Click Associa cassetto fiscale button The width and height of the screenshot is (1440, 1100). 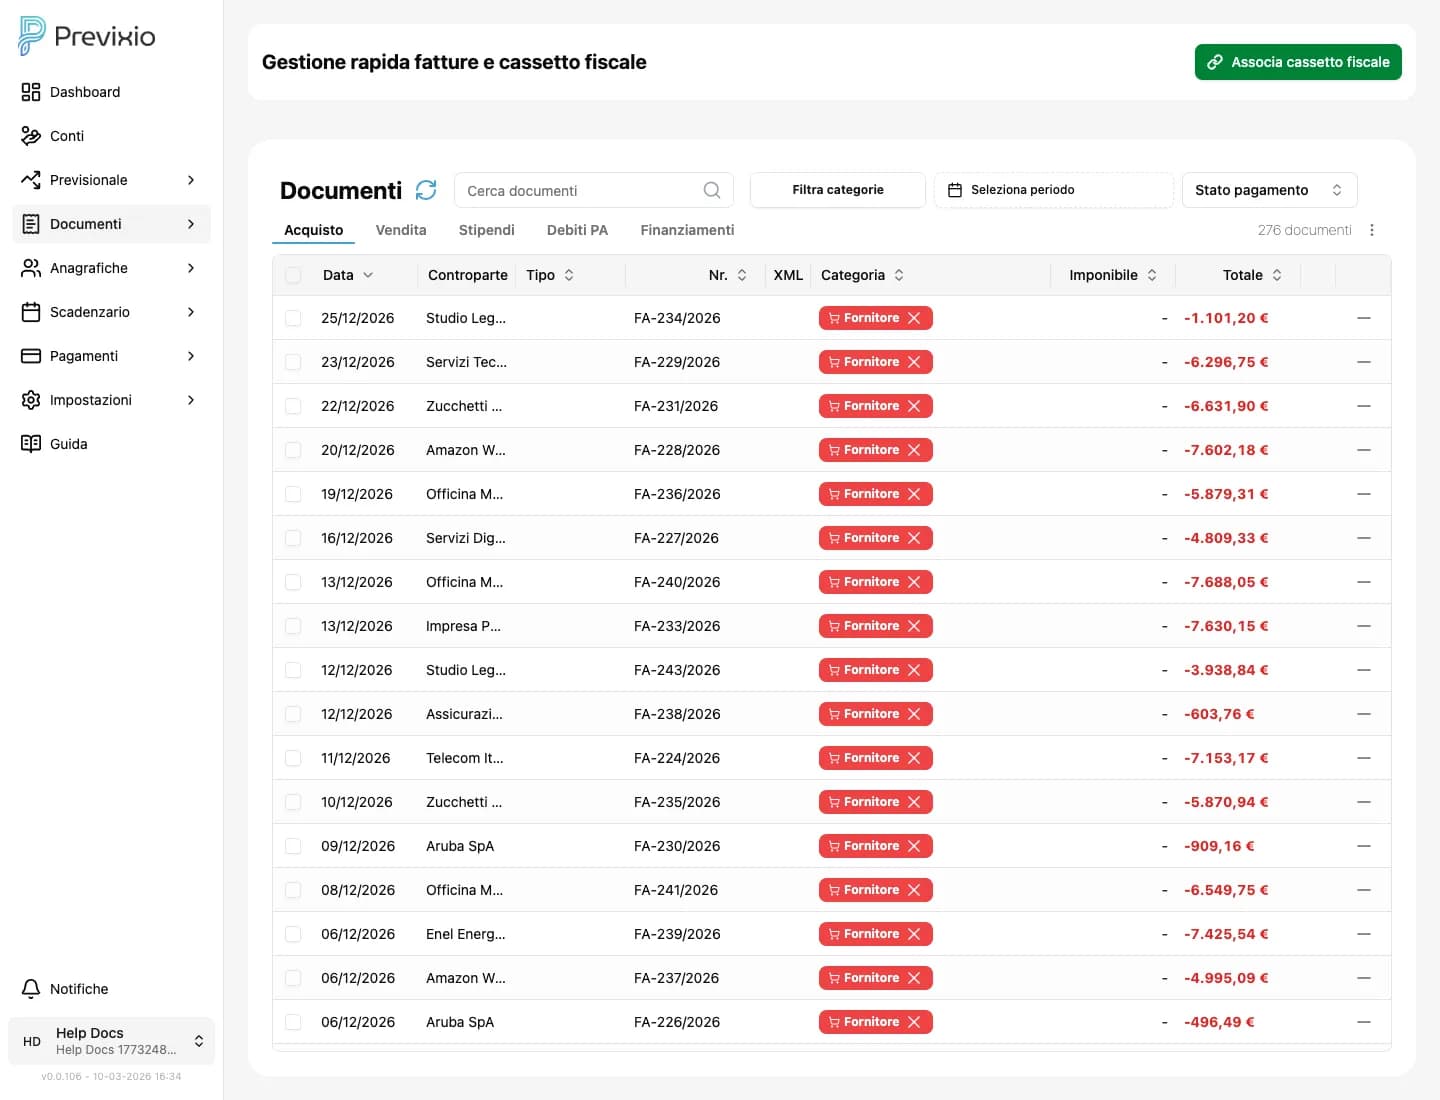(1297, 62)
